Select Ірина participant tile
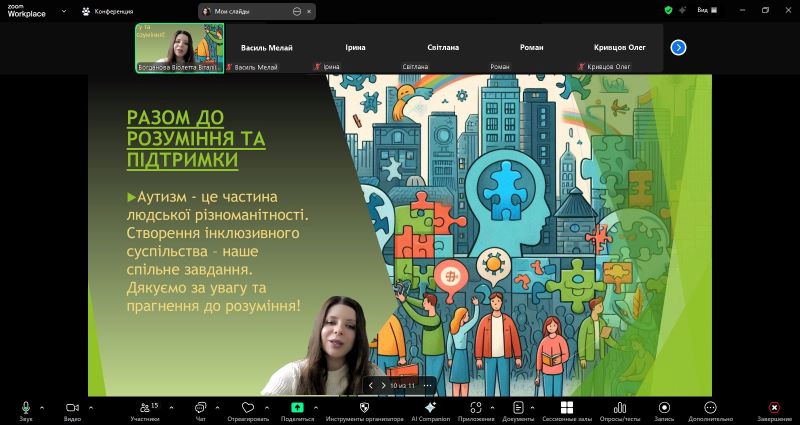 click(x=355, y=48)
